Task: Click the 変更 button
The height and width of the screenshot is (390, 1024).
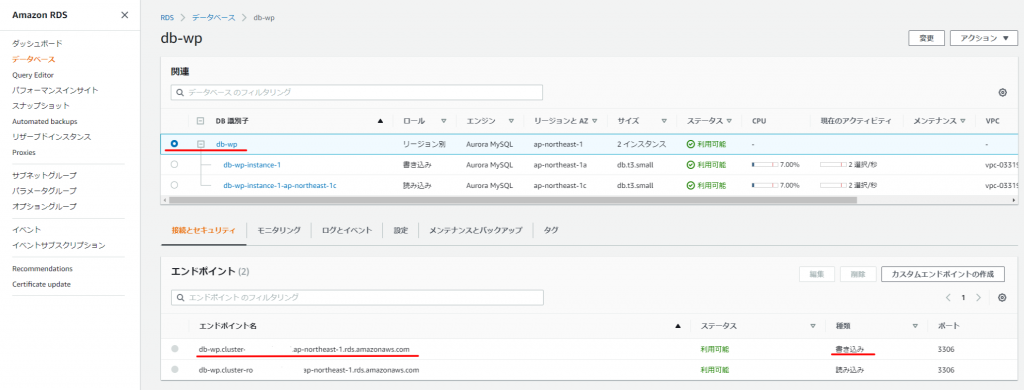Action: point(926,38)
